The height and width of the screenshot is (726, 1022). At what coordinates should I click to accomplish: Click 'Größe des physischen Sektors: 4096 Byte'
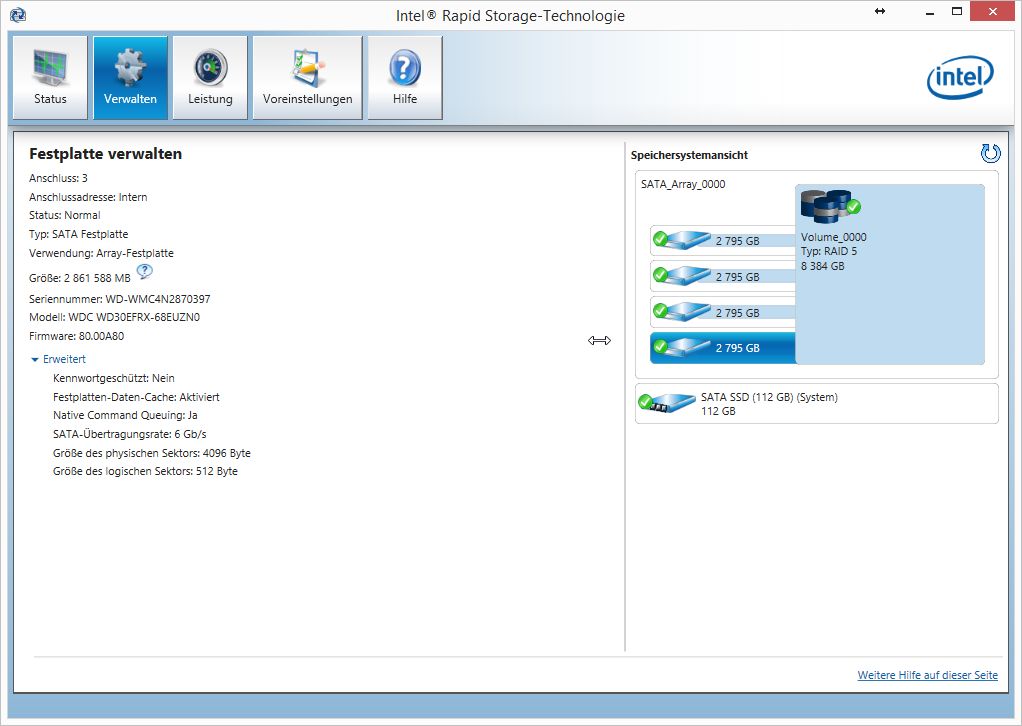[x=152, y=453]
